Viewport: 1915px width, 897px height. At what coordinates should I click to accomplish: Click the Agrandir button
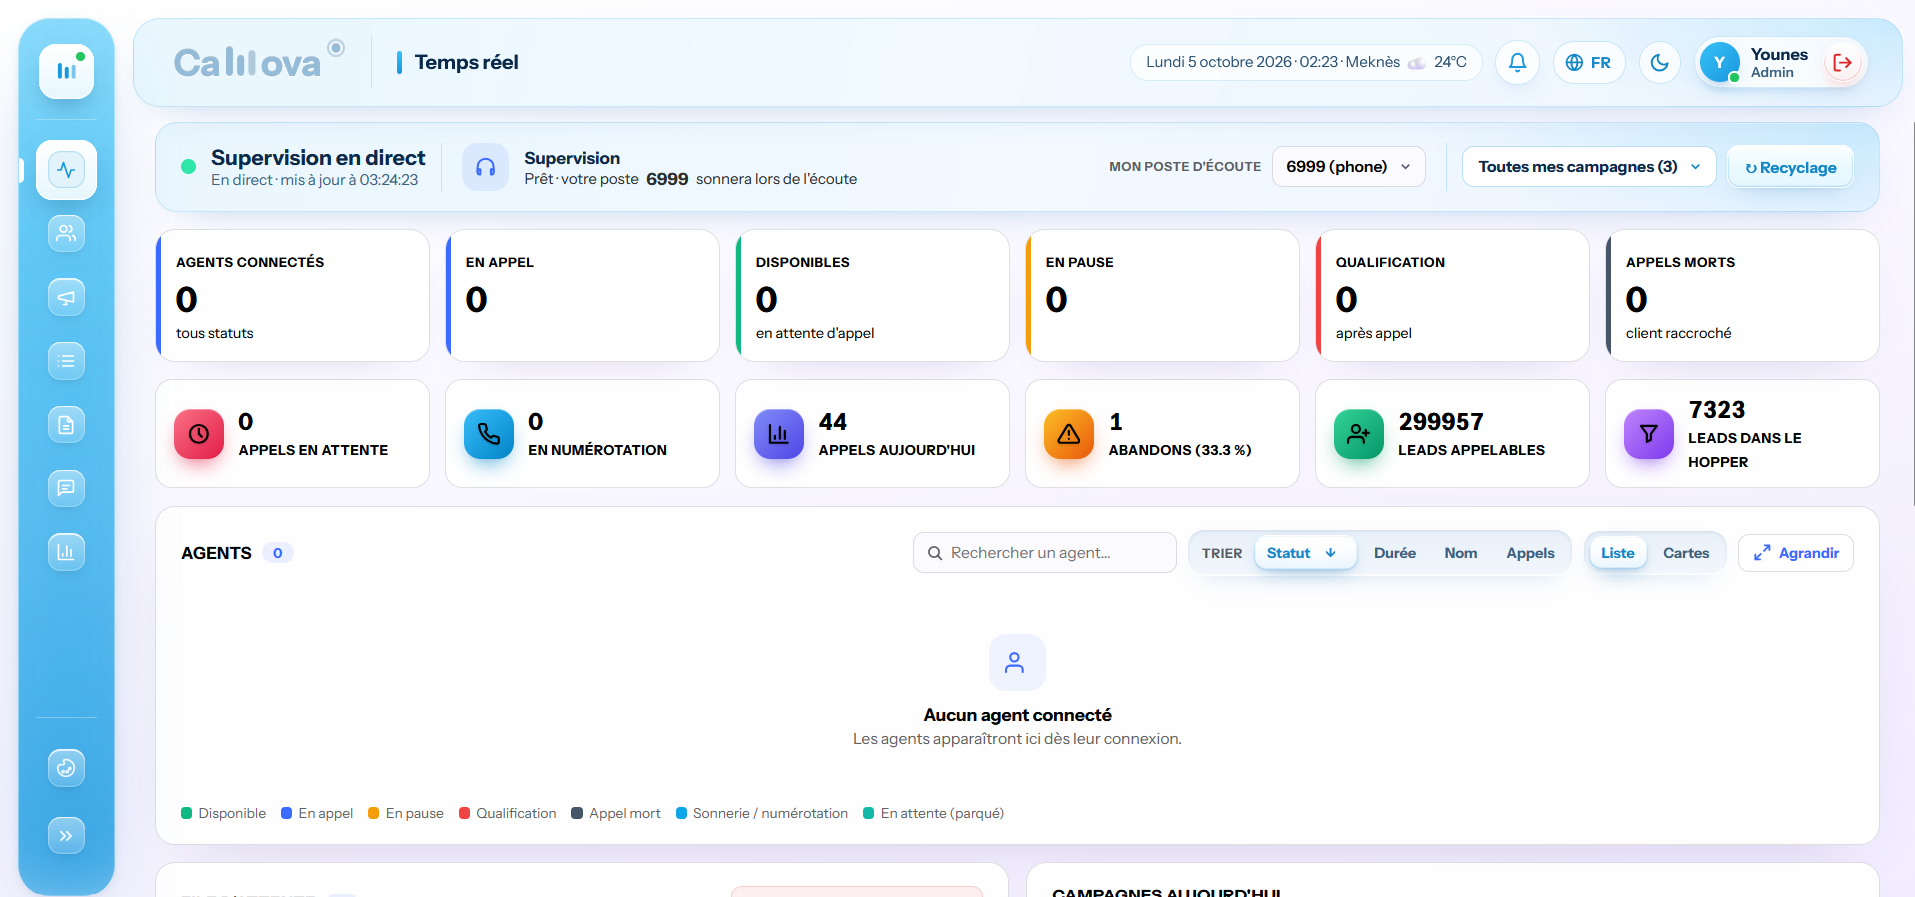(1796, 553)
